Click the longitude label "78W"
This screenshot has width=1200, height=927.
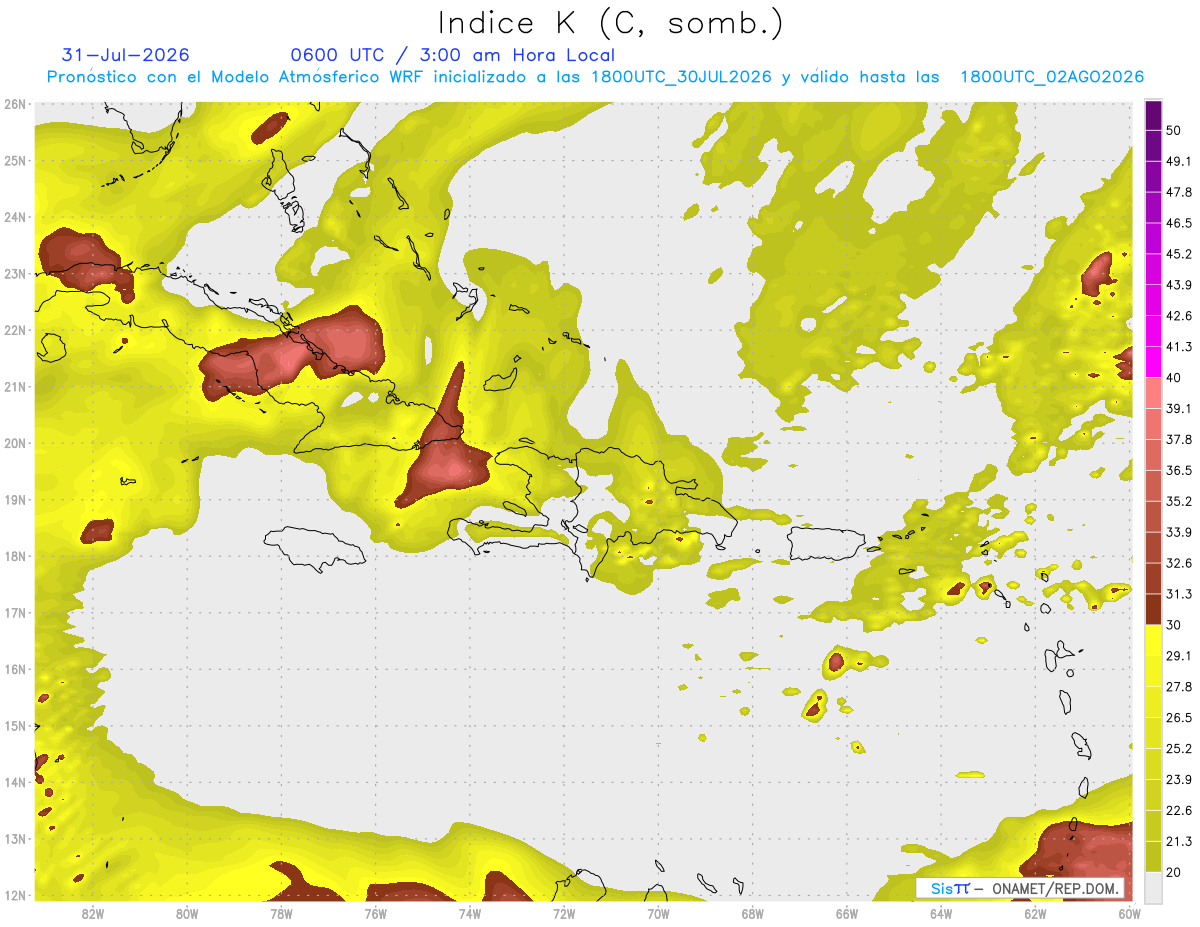coord(281,913)
